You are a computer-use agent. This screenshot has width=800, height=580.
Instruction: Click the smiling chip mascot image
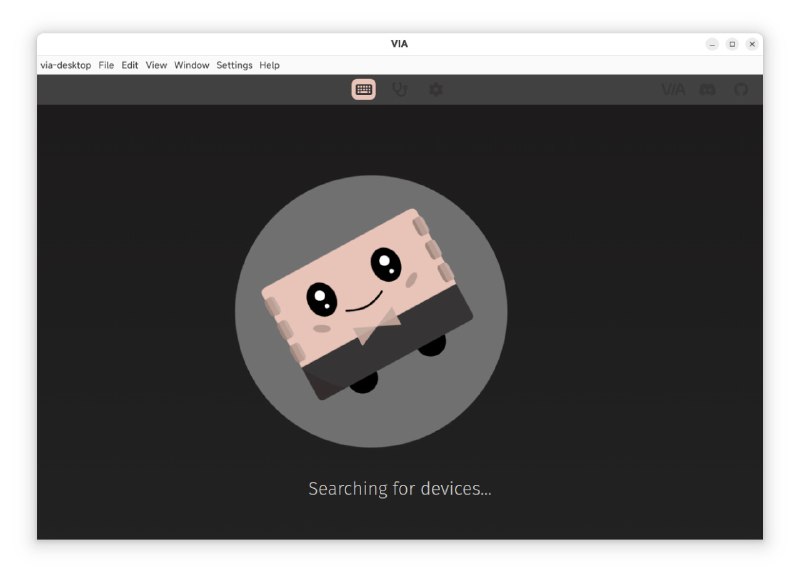point(371,311)
